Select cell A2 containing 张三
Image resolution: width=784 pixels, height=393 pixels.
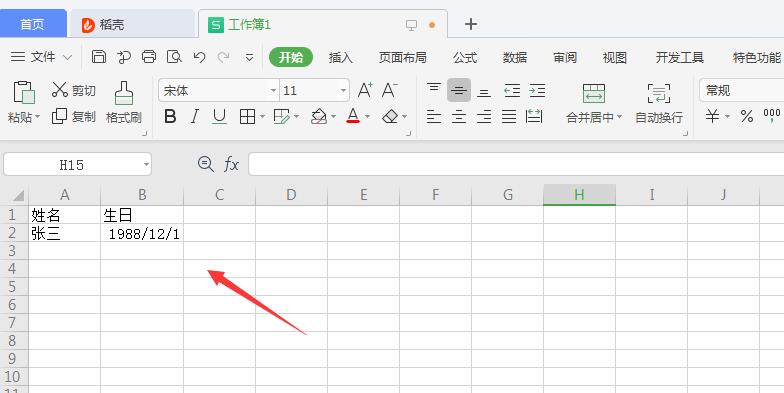click(x=64, y=233)
